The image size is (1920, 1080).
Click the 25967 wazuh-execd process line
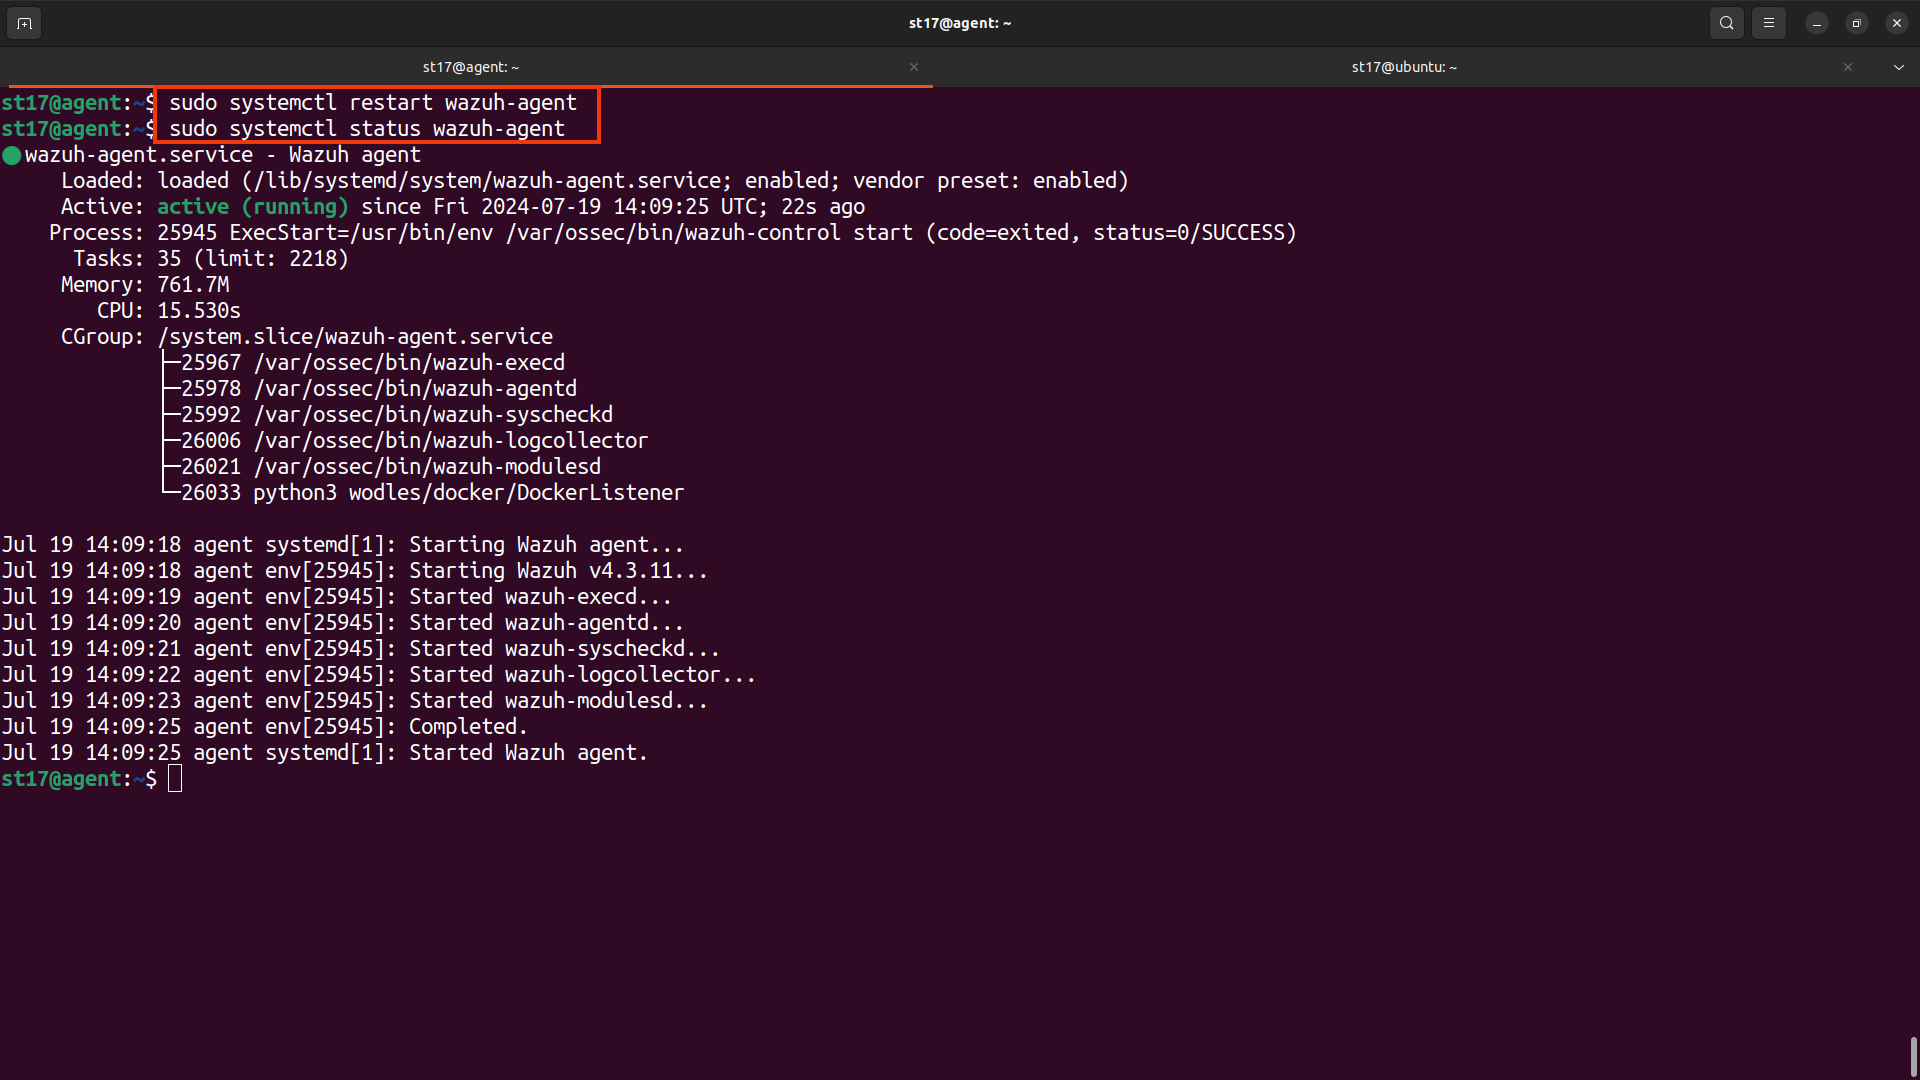[x=373, y=363]
